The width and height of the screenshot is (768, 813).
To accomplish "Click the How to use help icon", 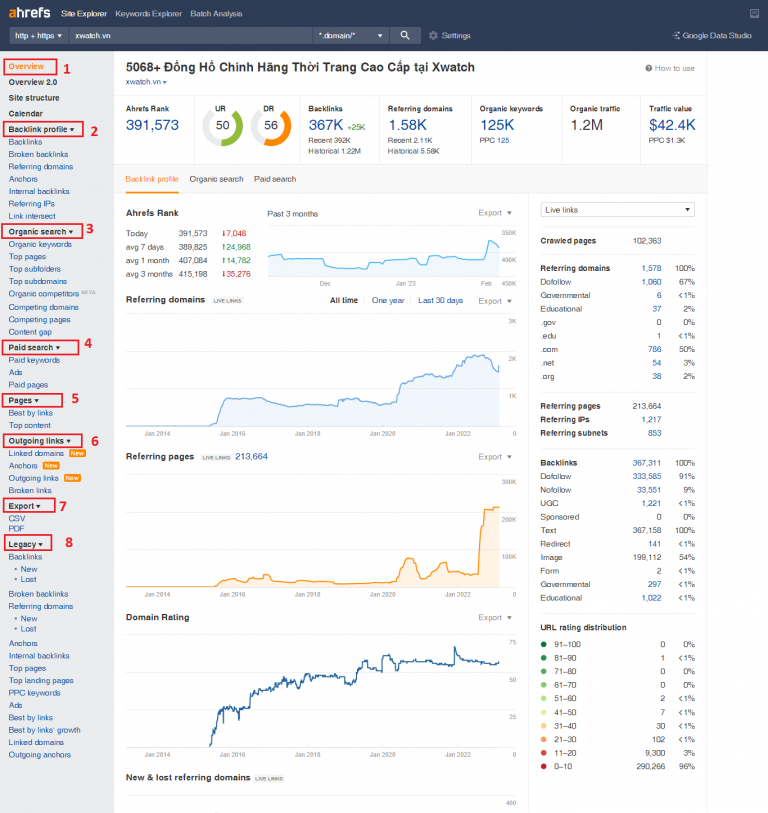I will pyautogui.click(x=669, y=68).
